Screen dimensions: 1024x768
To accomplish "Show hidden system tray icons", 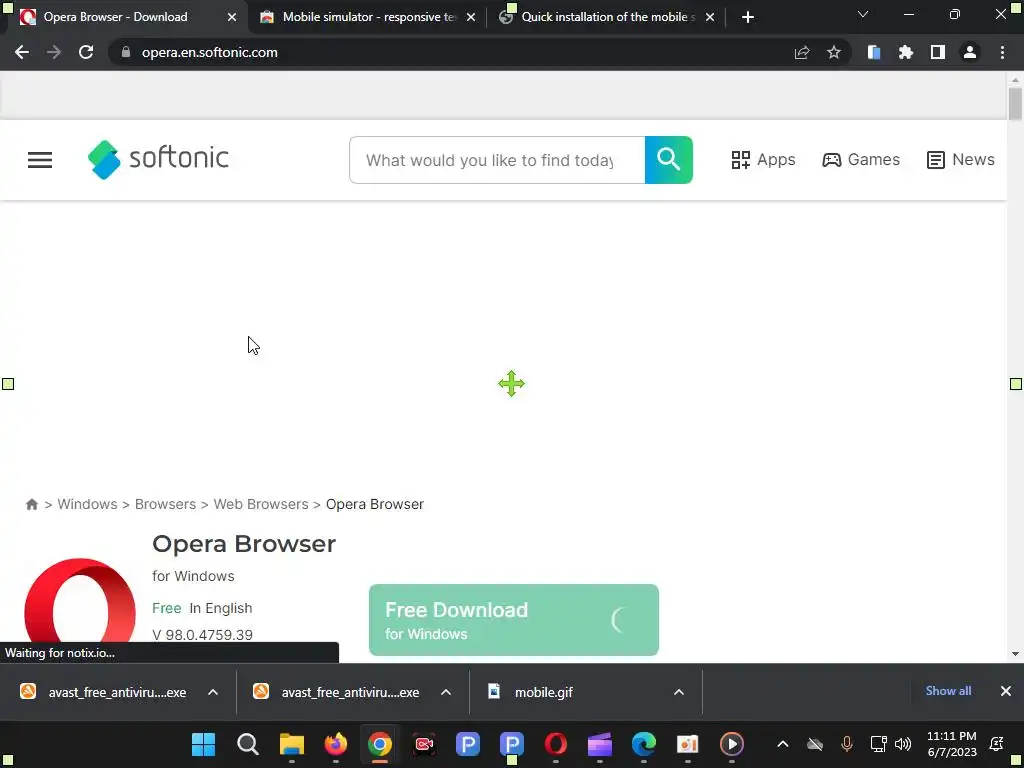I will (x=782, y=744).
